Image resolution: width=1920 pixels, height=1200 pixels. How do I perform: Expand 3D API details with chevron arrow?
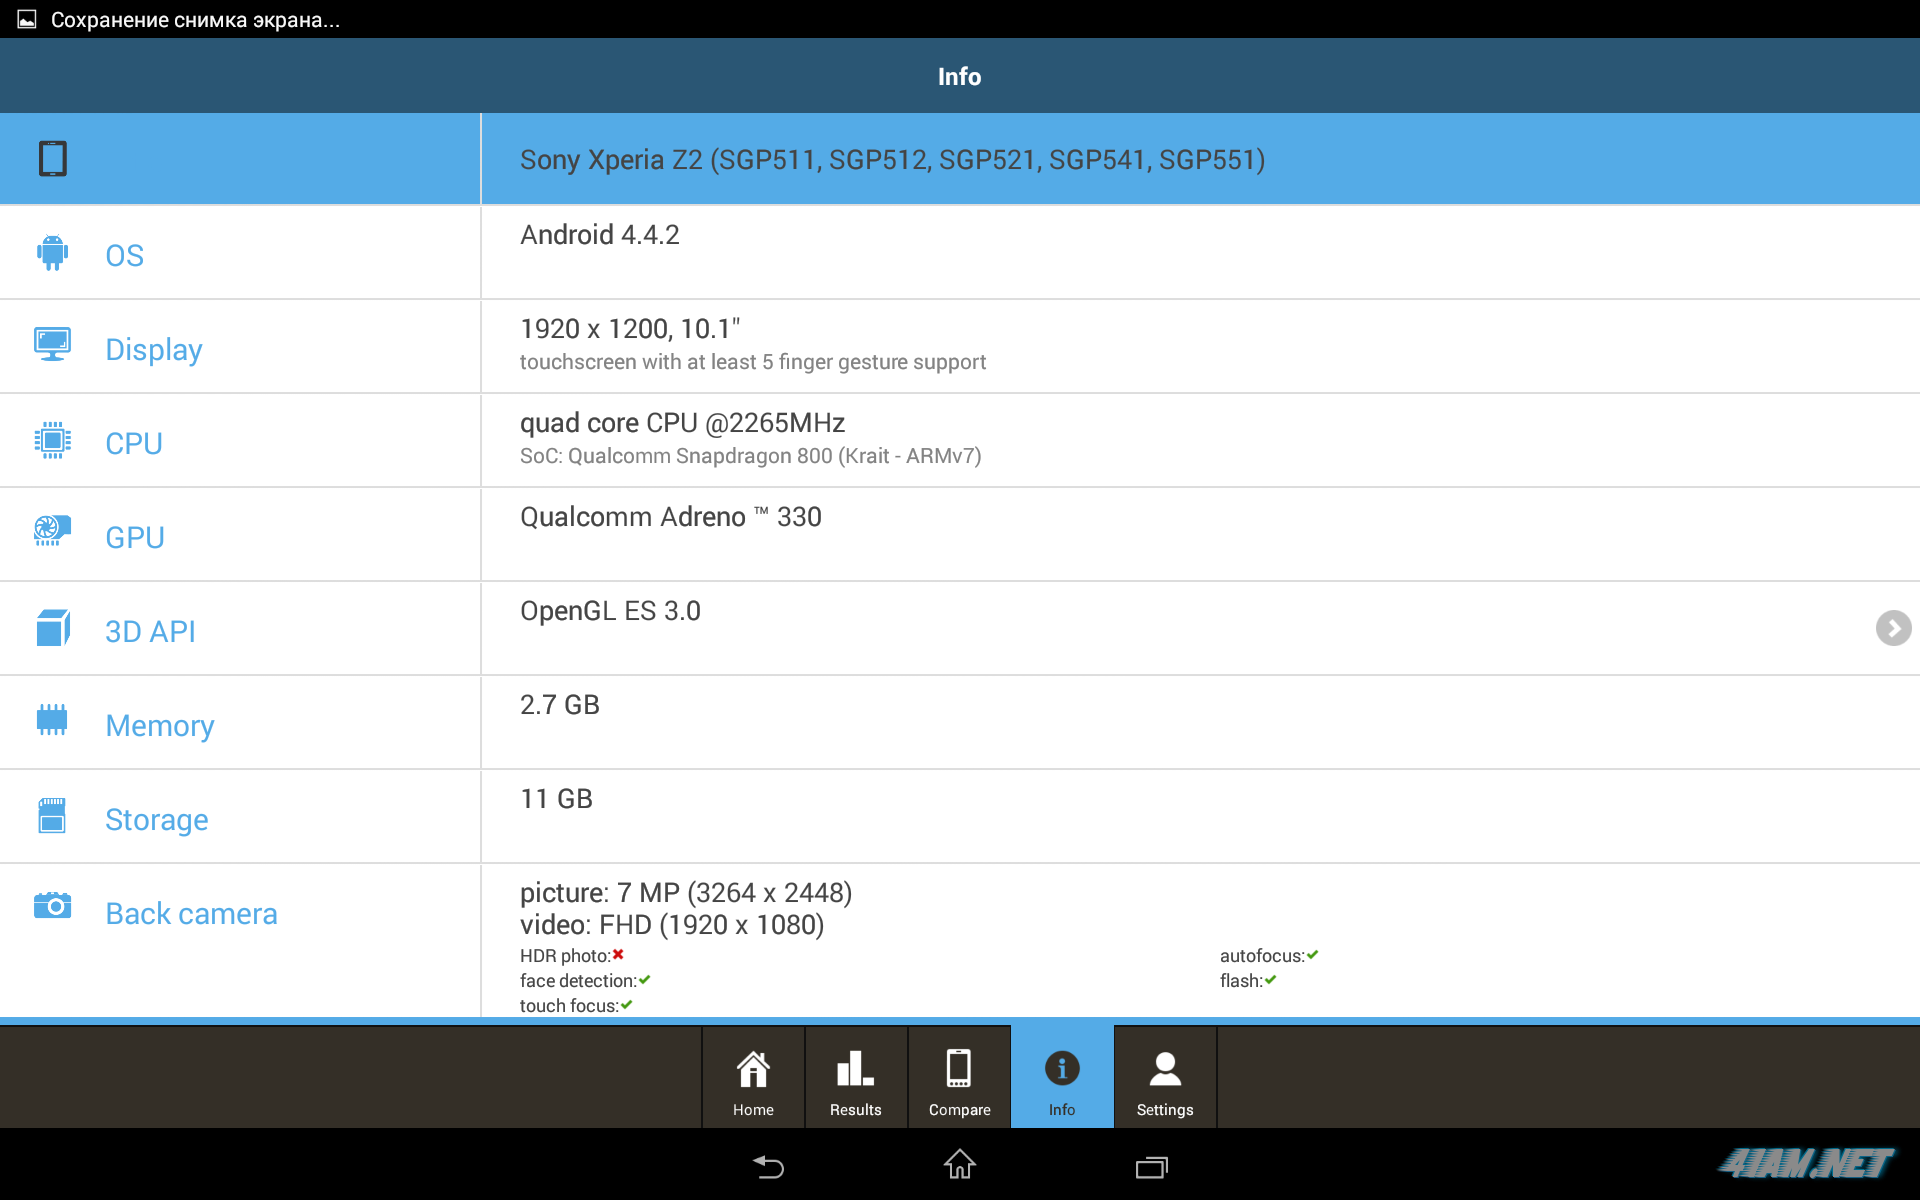[1893, 628]
